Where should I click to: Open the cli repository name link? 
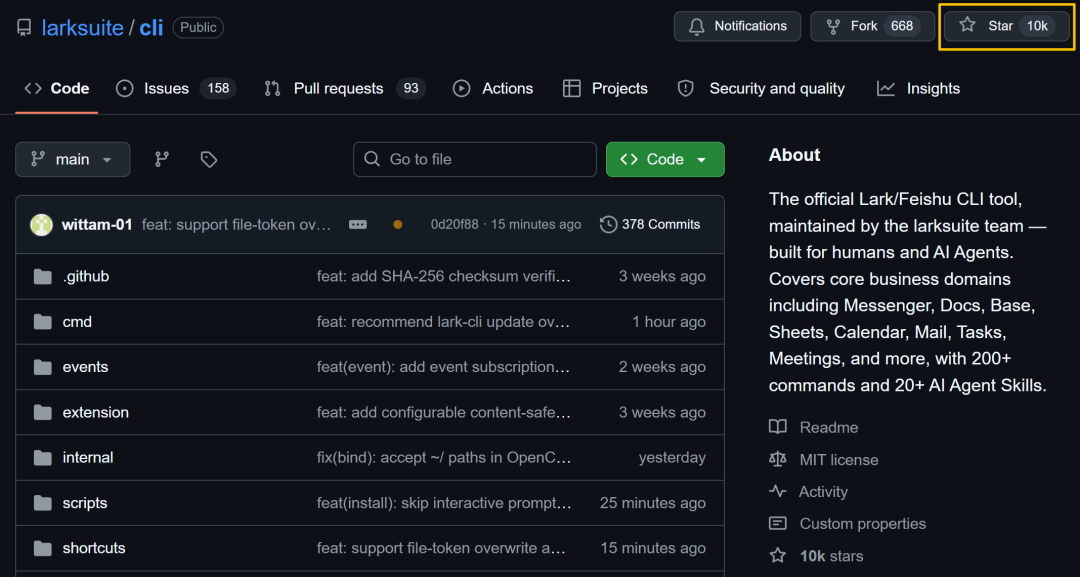pos(151,28)
